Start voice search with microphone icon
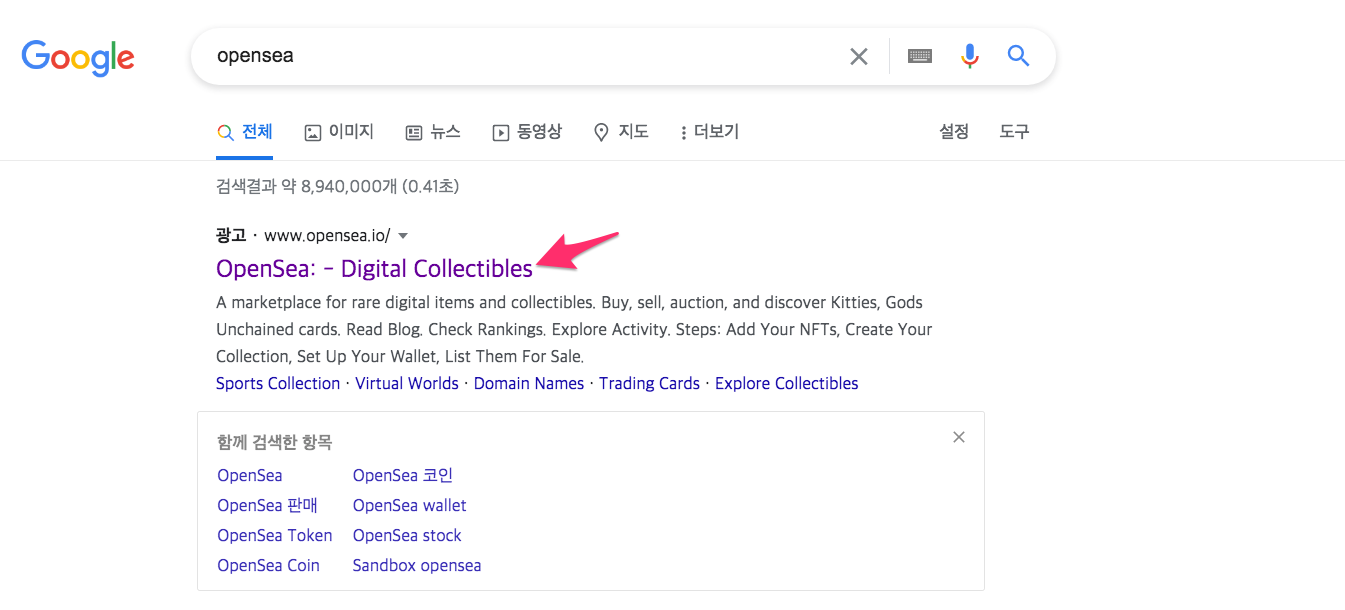The width and height of the screenshot is (1345, 610). [x=969, y=56]
